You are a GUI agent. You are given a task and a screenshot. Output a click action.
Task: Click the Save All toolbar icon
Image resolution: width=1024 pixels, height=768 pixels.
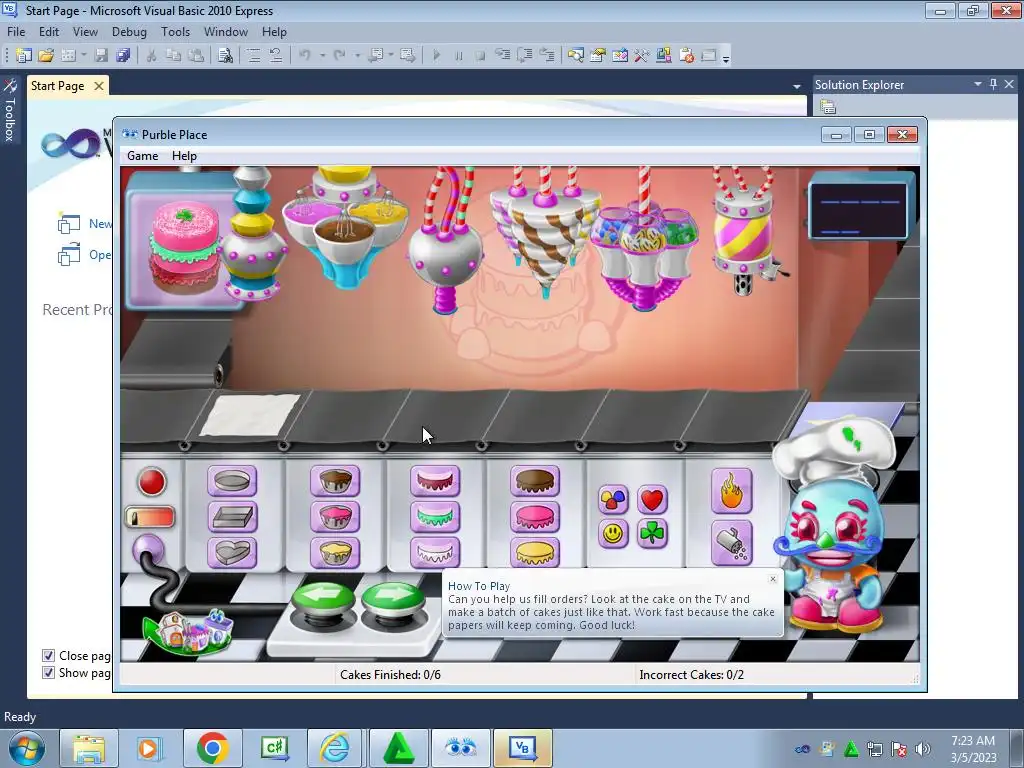click(123, 56)
